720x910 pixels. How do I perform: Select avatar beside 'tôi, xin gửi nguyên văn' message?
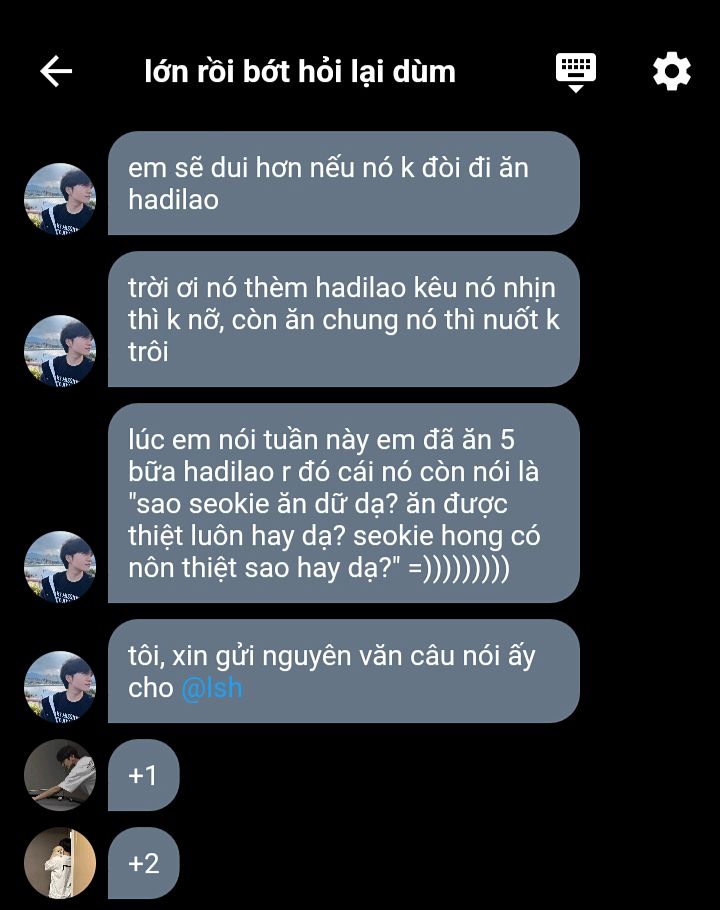[60, 687]
